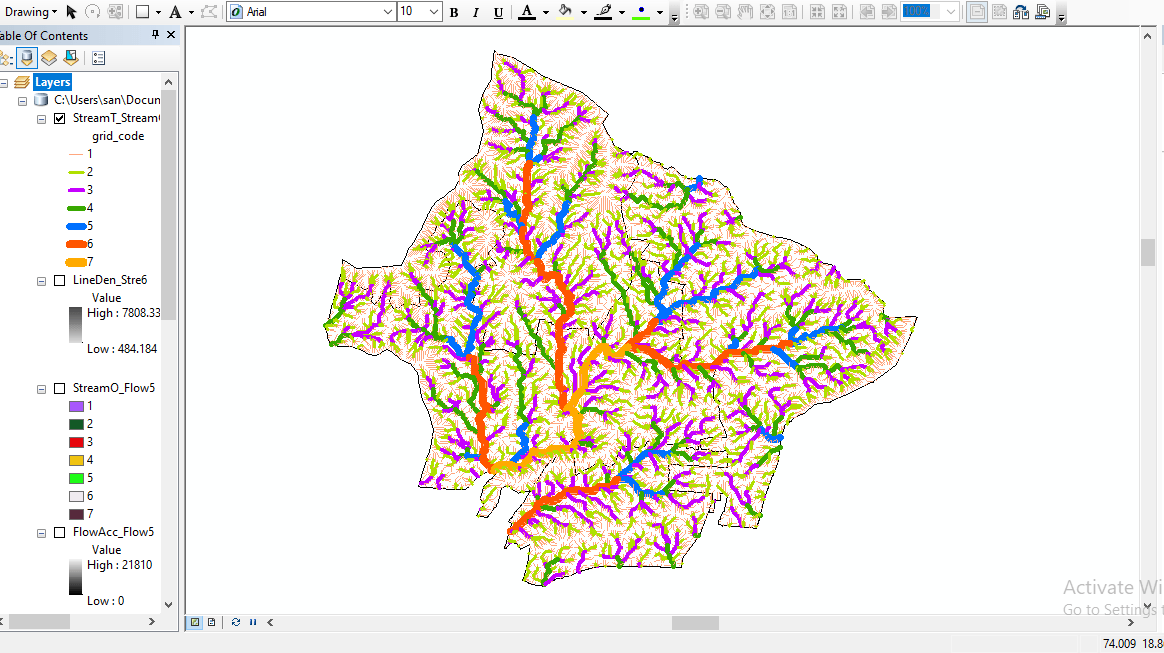Click List By Visibility icon
Screen dimensions: 1164x653
point(49,58)
